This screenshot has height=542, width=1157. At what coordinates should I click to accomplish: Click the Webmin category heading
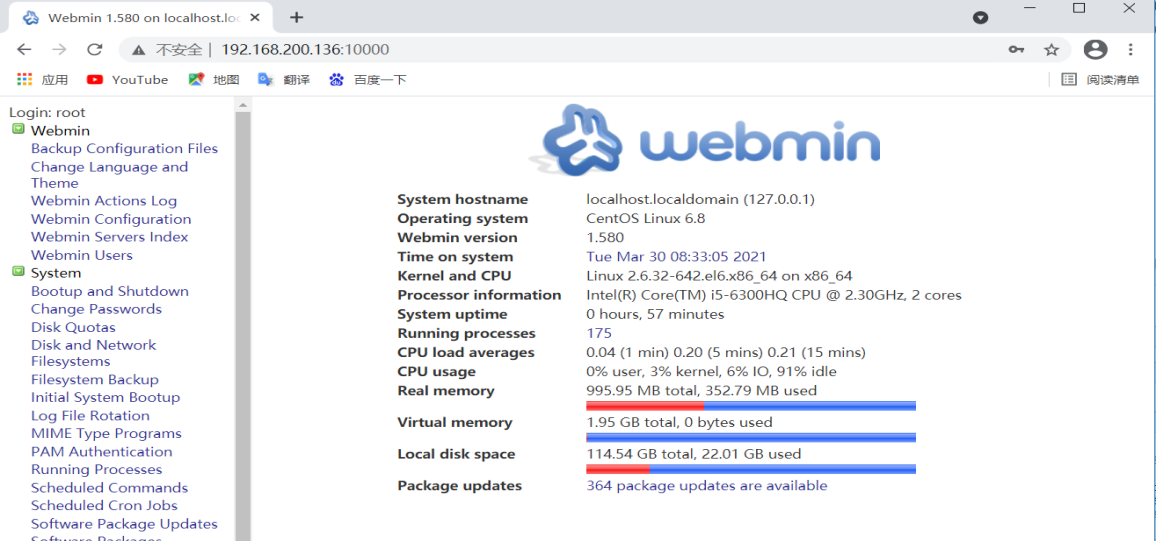click(60, 131)
